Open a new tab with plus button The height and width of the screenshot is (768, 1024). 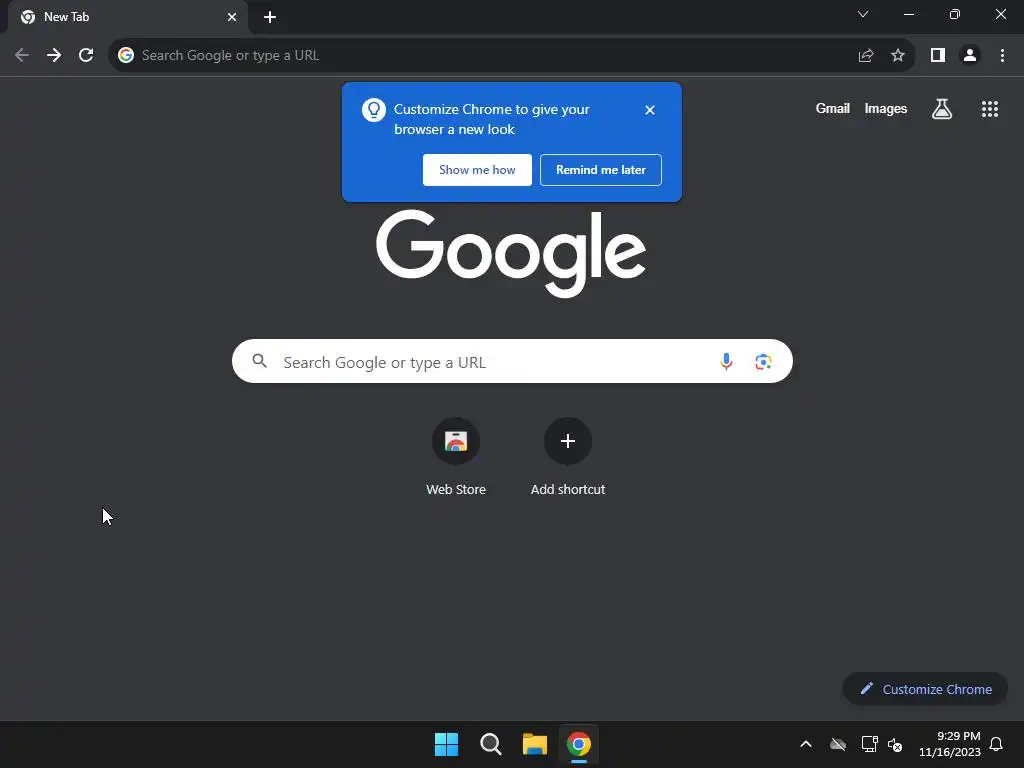tap(270, 17)
